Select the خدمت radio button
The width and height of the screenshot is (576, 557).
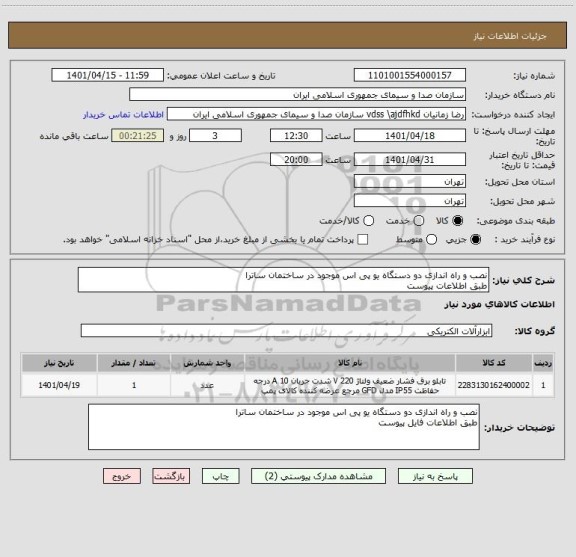click(419, 221)
